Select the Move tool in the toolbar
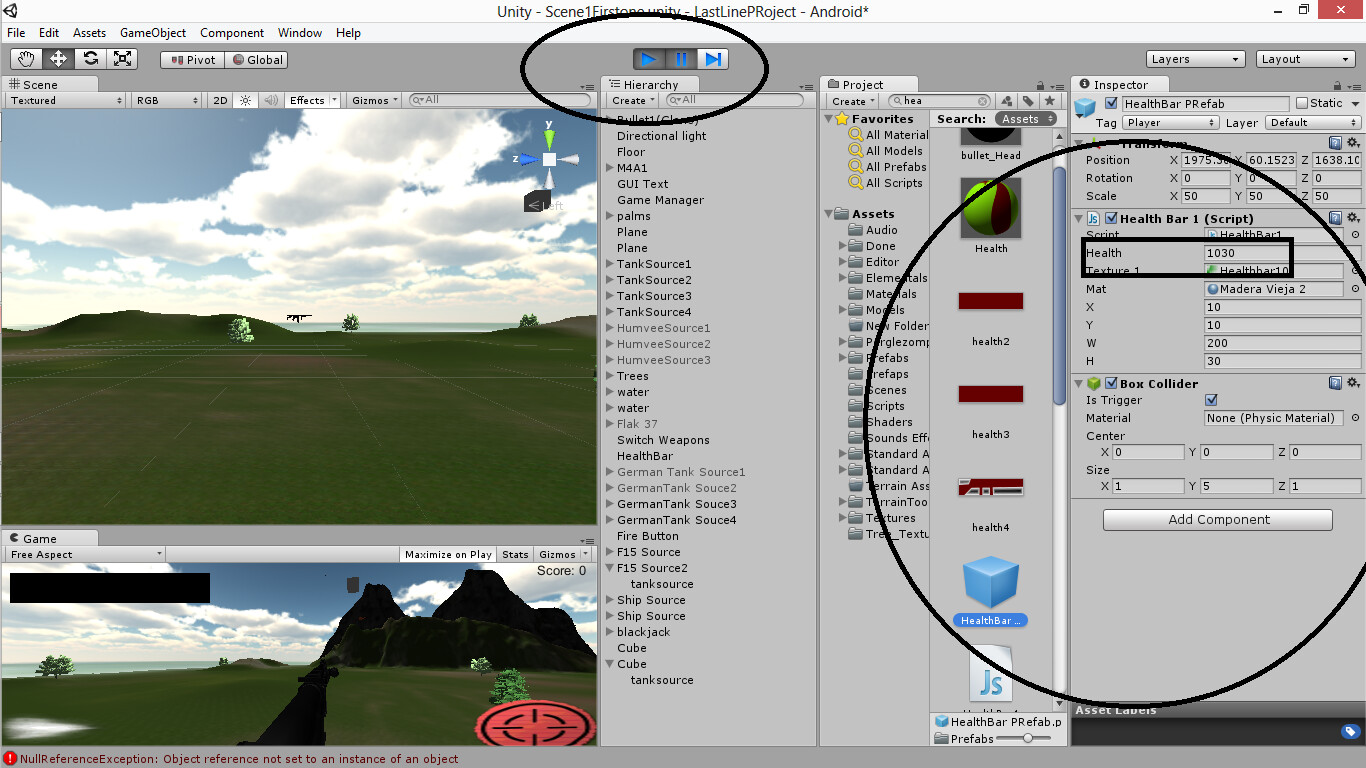 (x=58, y=58)
